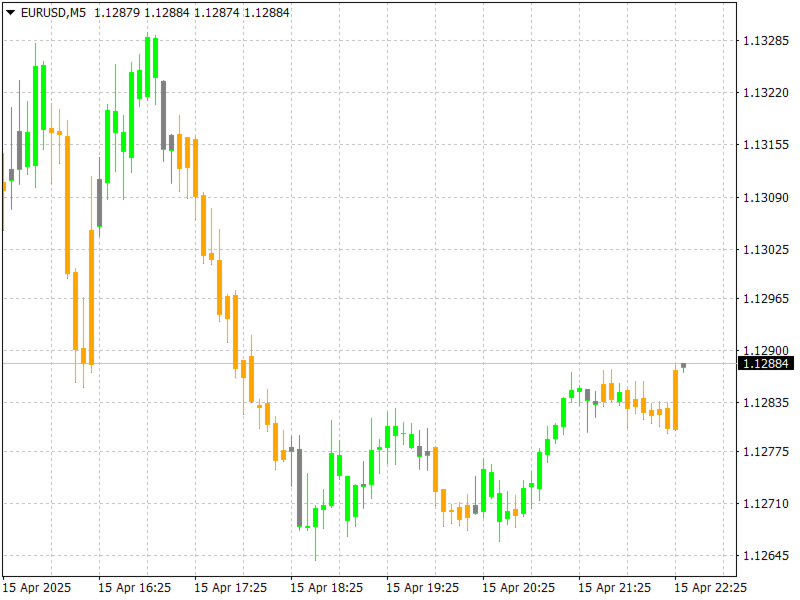Viewport: 800px width, 600px height.
Task: Click the 15 Apr 20:25 time label
Action: 518,588
